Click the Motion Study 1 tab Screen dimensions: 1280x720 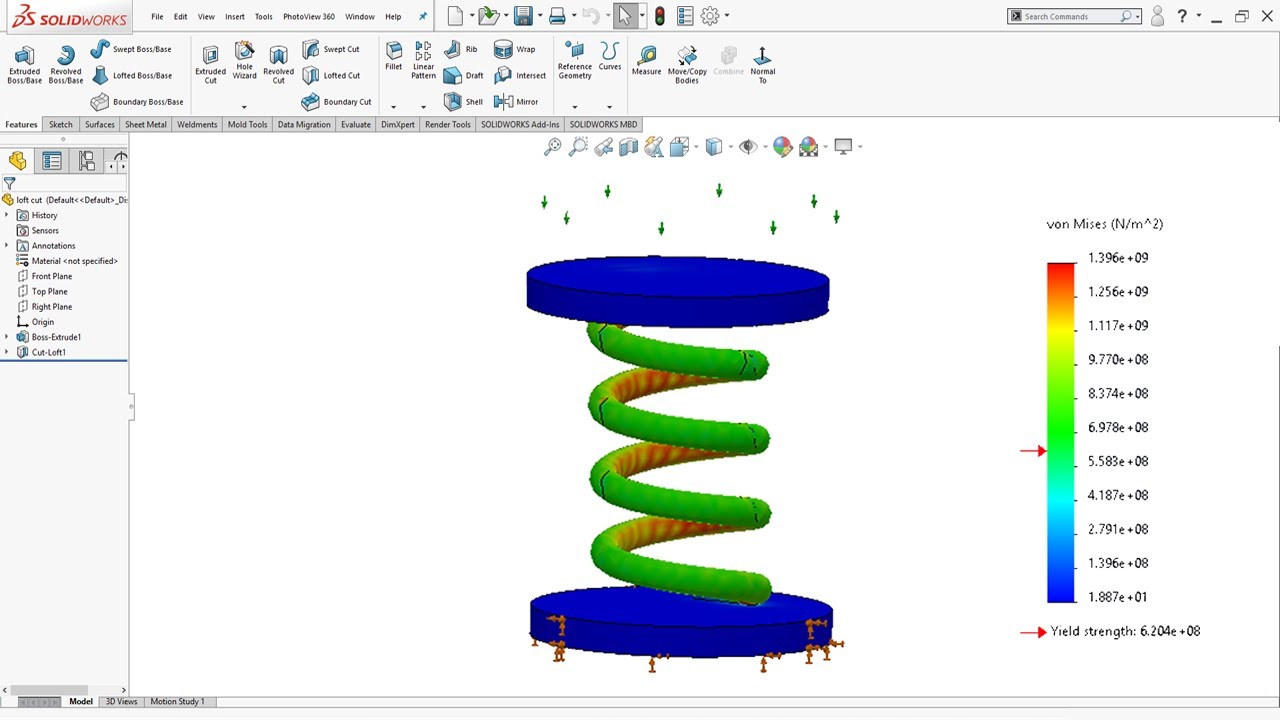(x=177, y=702)
